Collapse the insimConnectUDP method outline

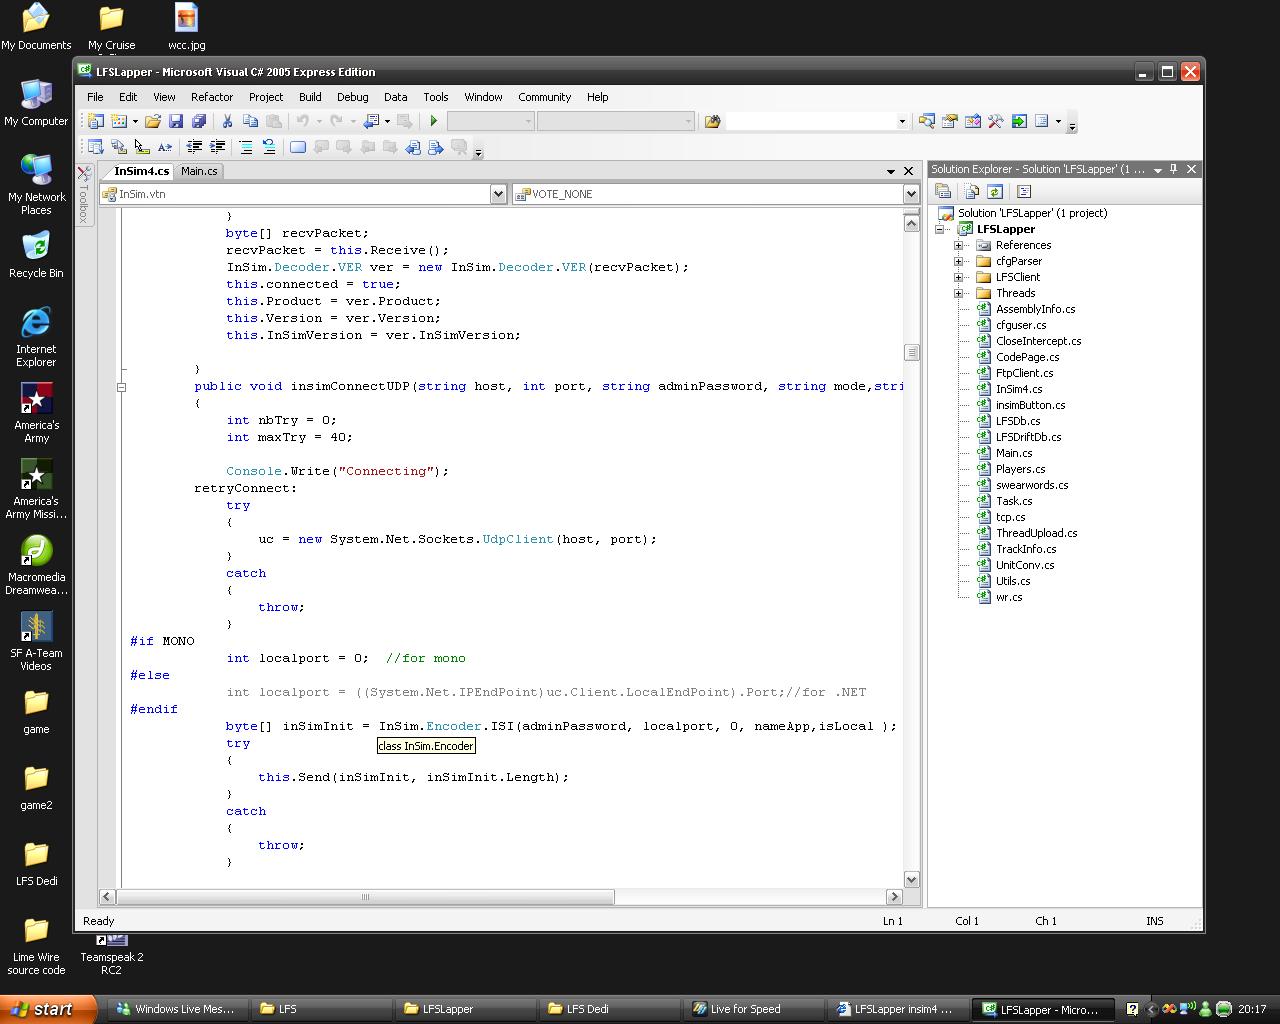(121, 387)
